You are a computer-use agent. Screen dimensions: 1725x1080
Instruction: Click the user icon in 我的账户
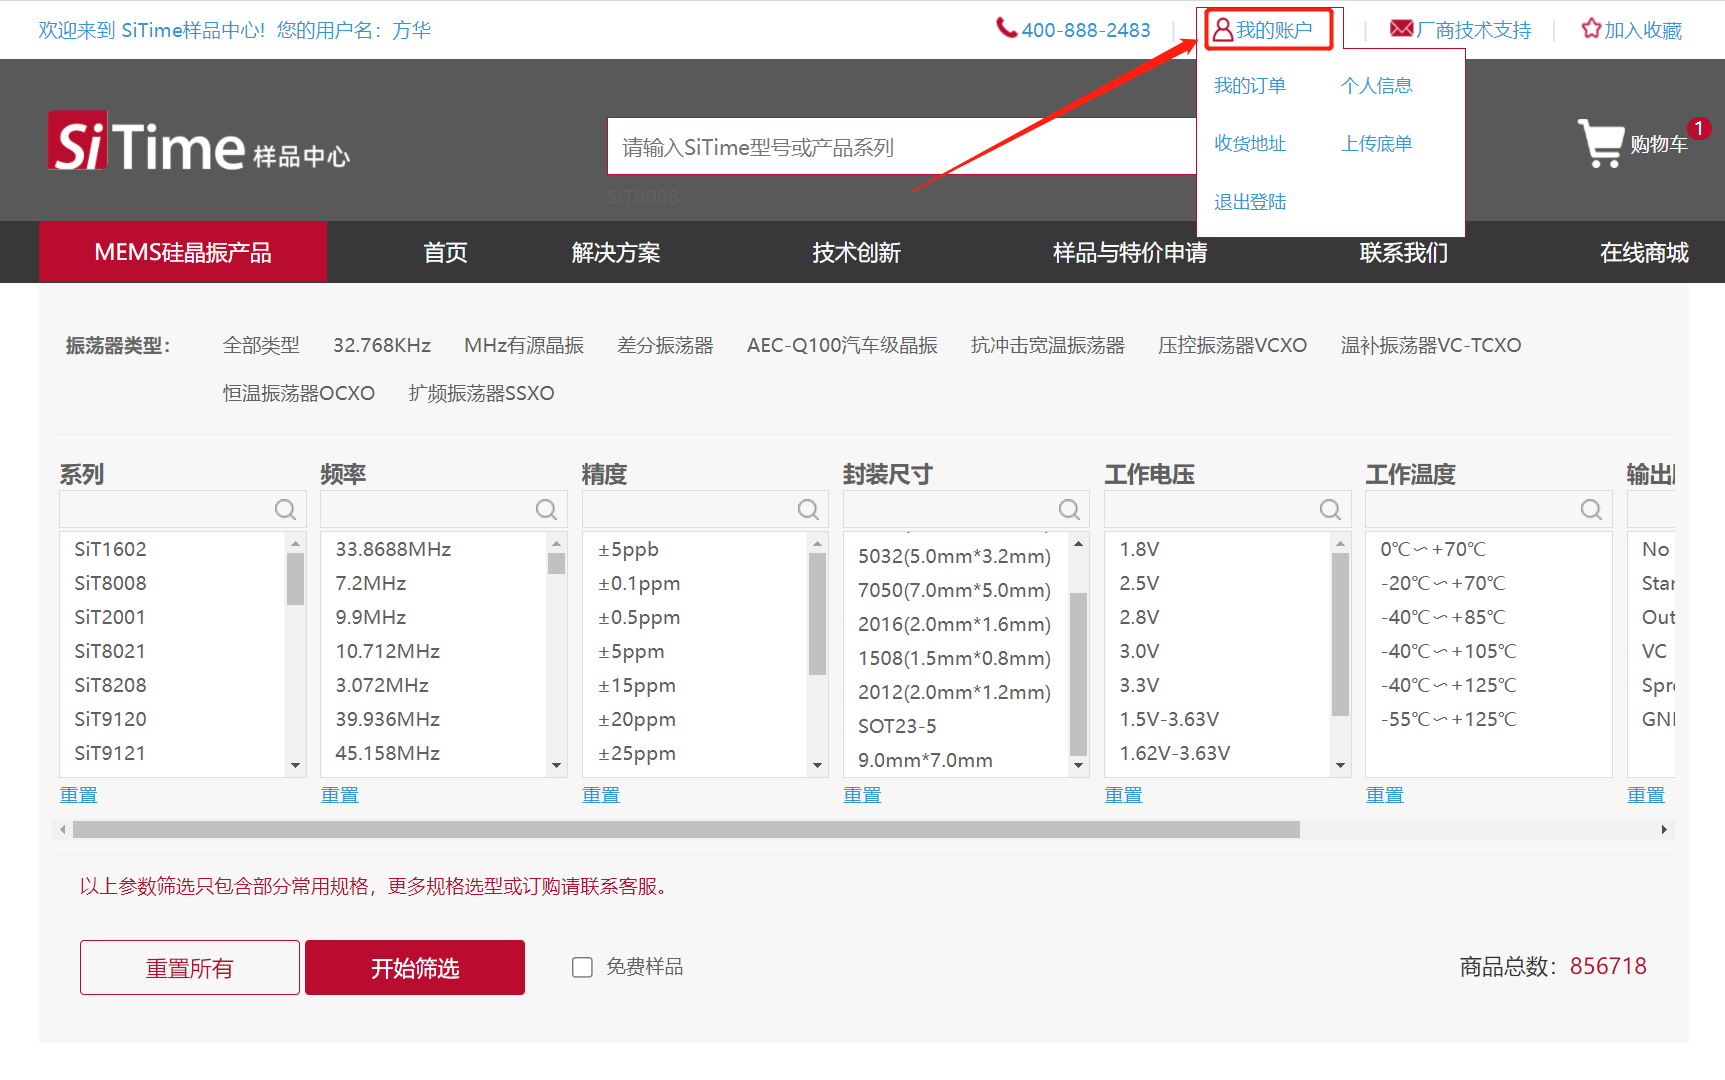click(1223, 30)
